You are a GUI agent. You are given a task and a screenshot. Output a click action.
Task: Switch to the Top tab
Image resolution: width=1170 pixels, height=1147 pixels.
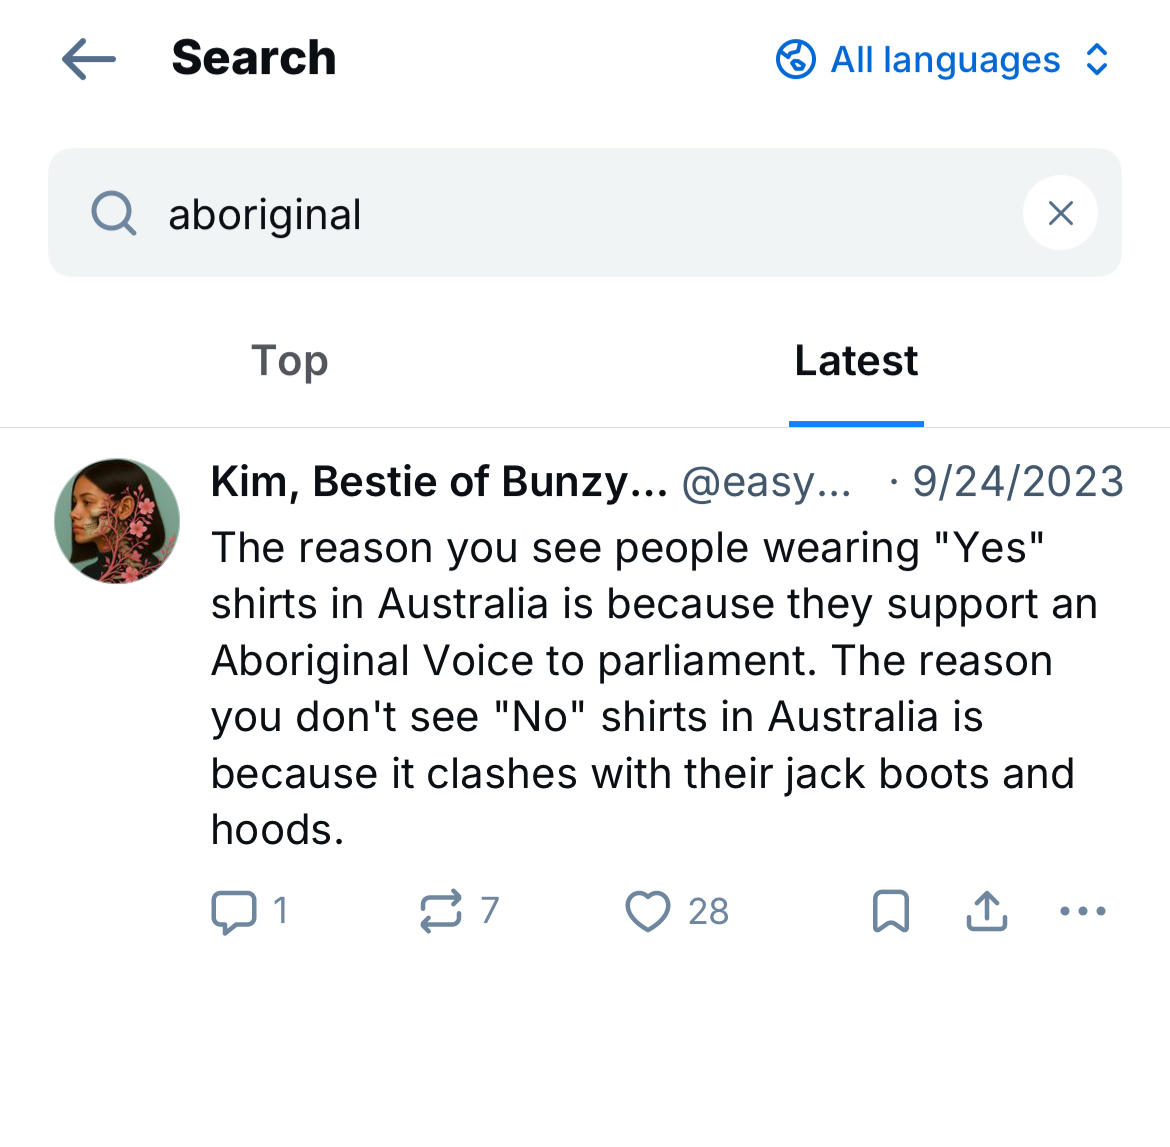290,361
